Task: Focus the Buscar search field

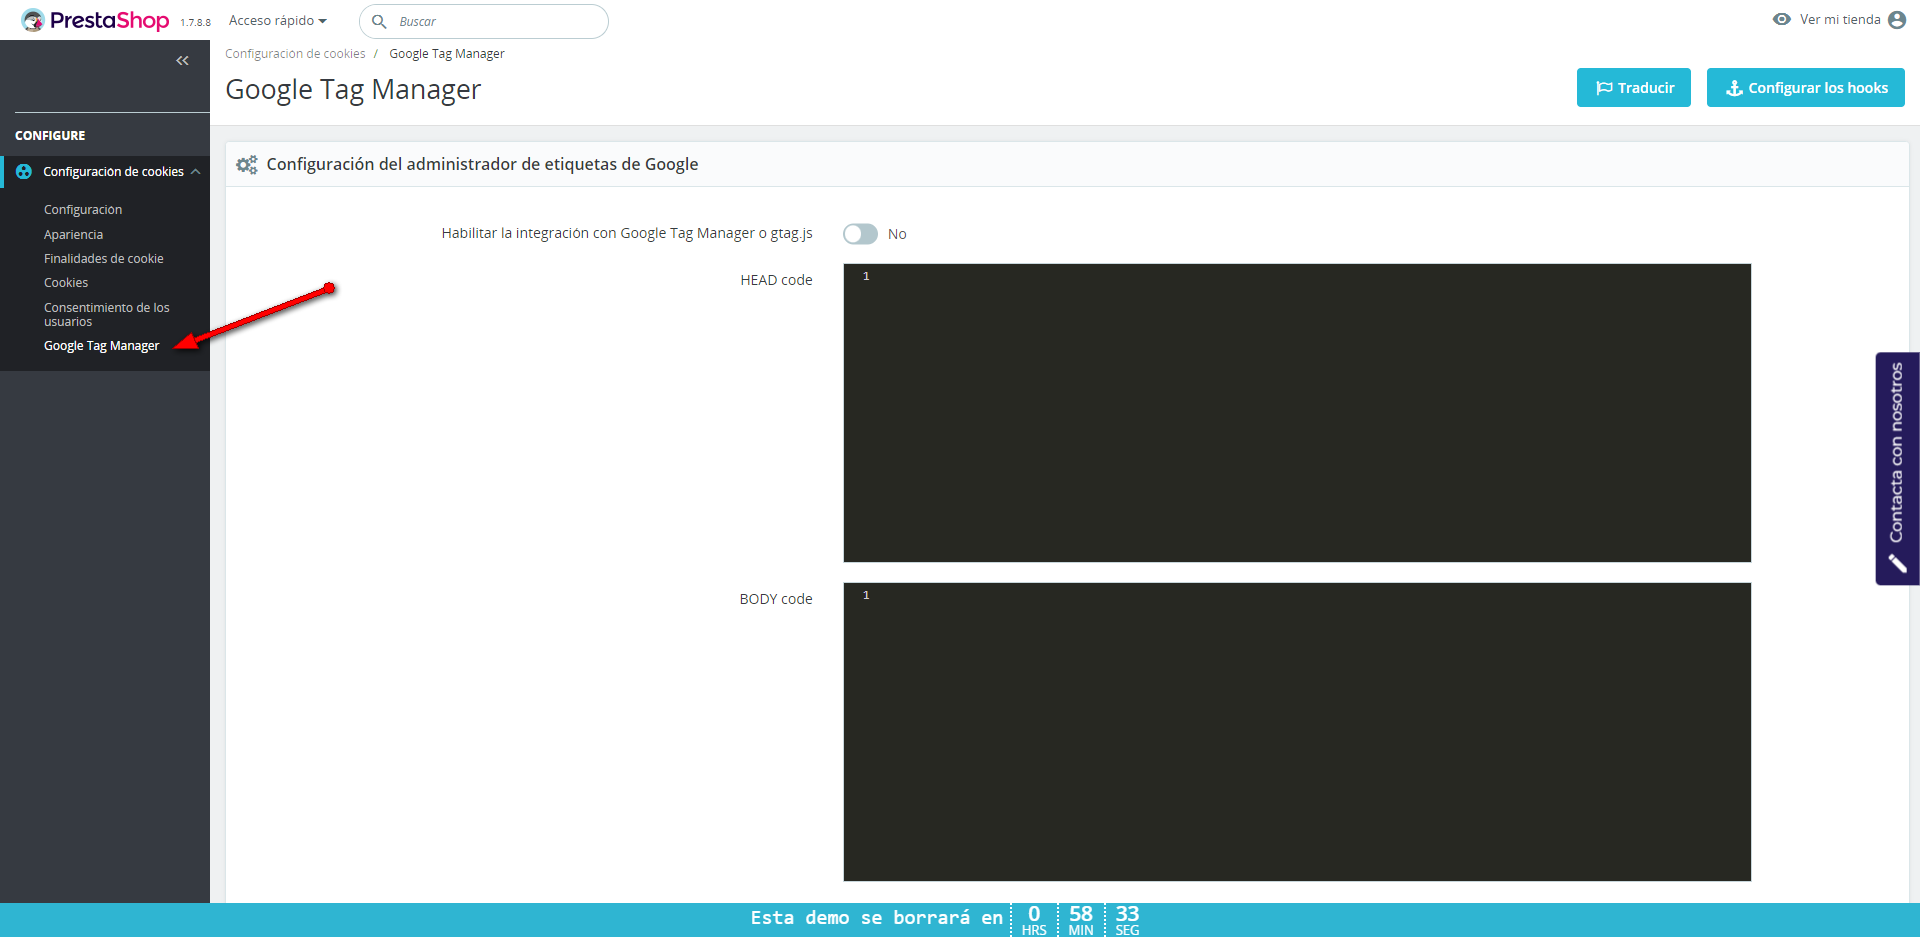Action: [484, 21]
